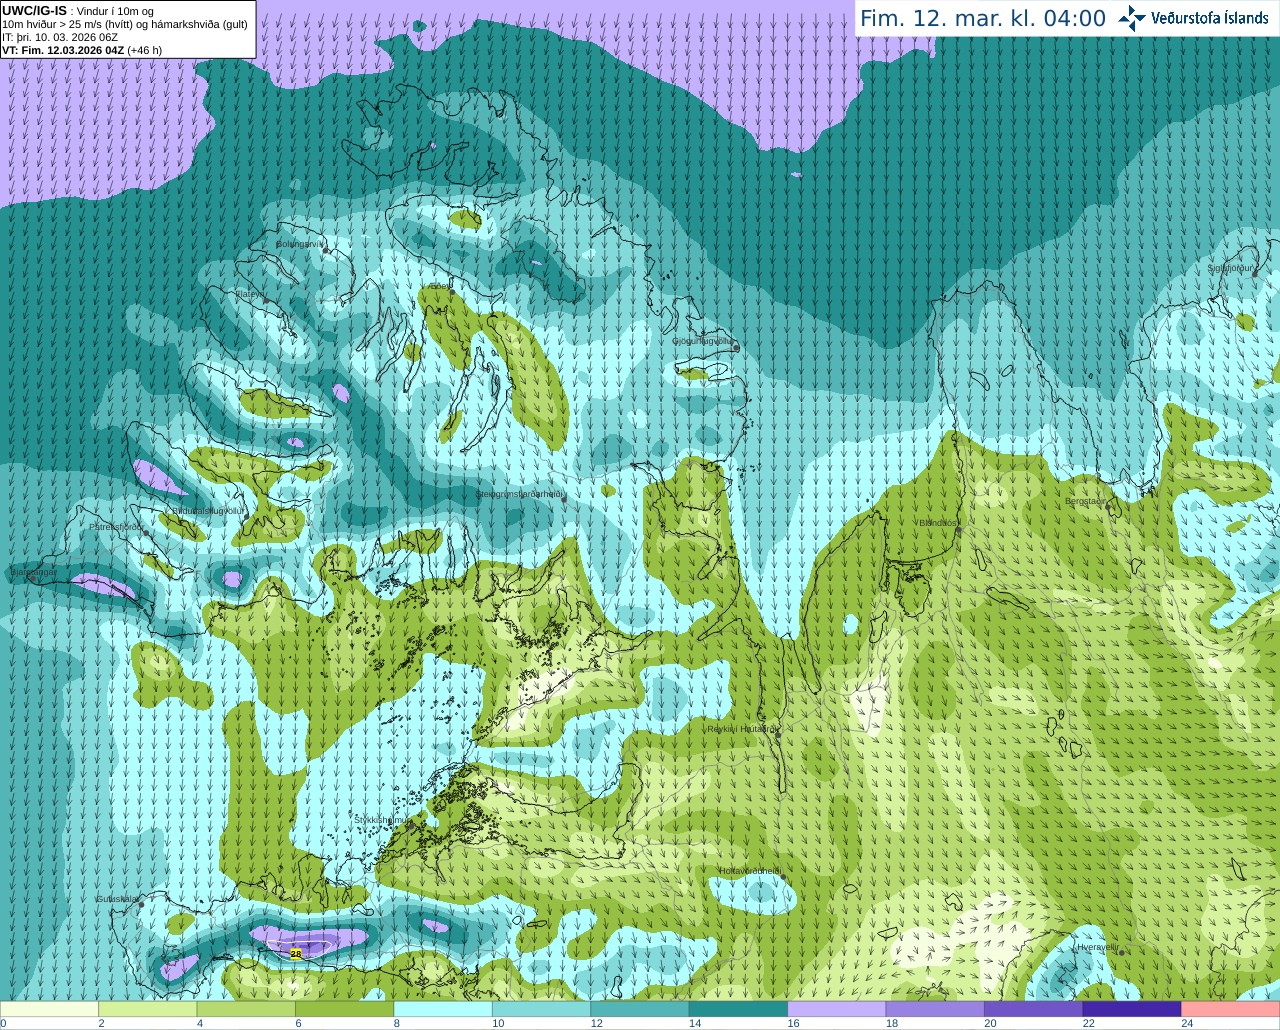
Task: Click the Steingrímsfjarðarheiði station label
Action: point(519,494)
